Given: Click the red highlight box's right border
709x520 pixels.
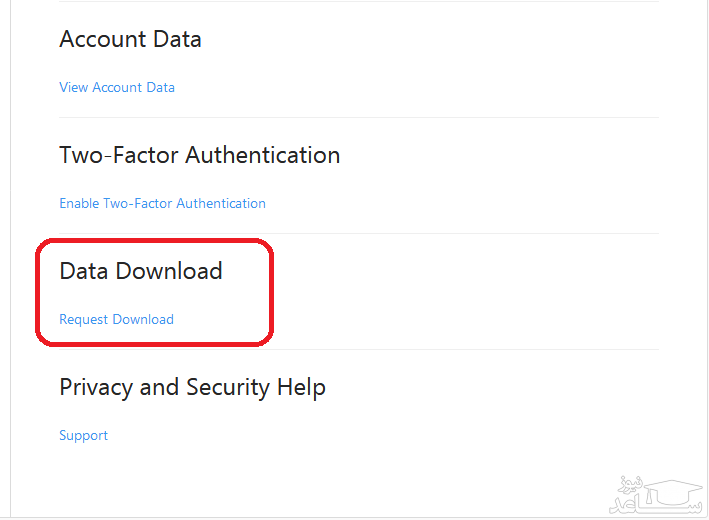Looking at the screenshot, I should (x=273, y=292).
